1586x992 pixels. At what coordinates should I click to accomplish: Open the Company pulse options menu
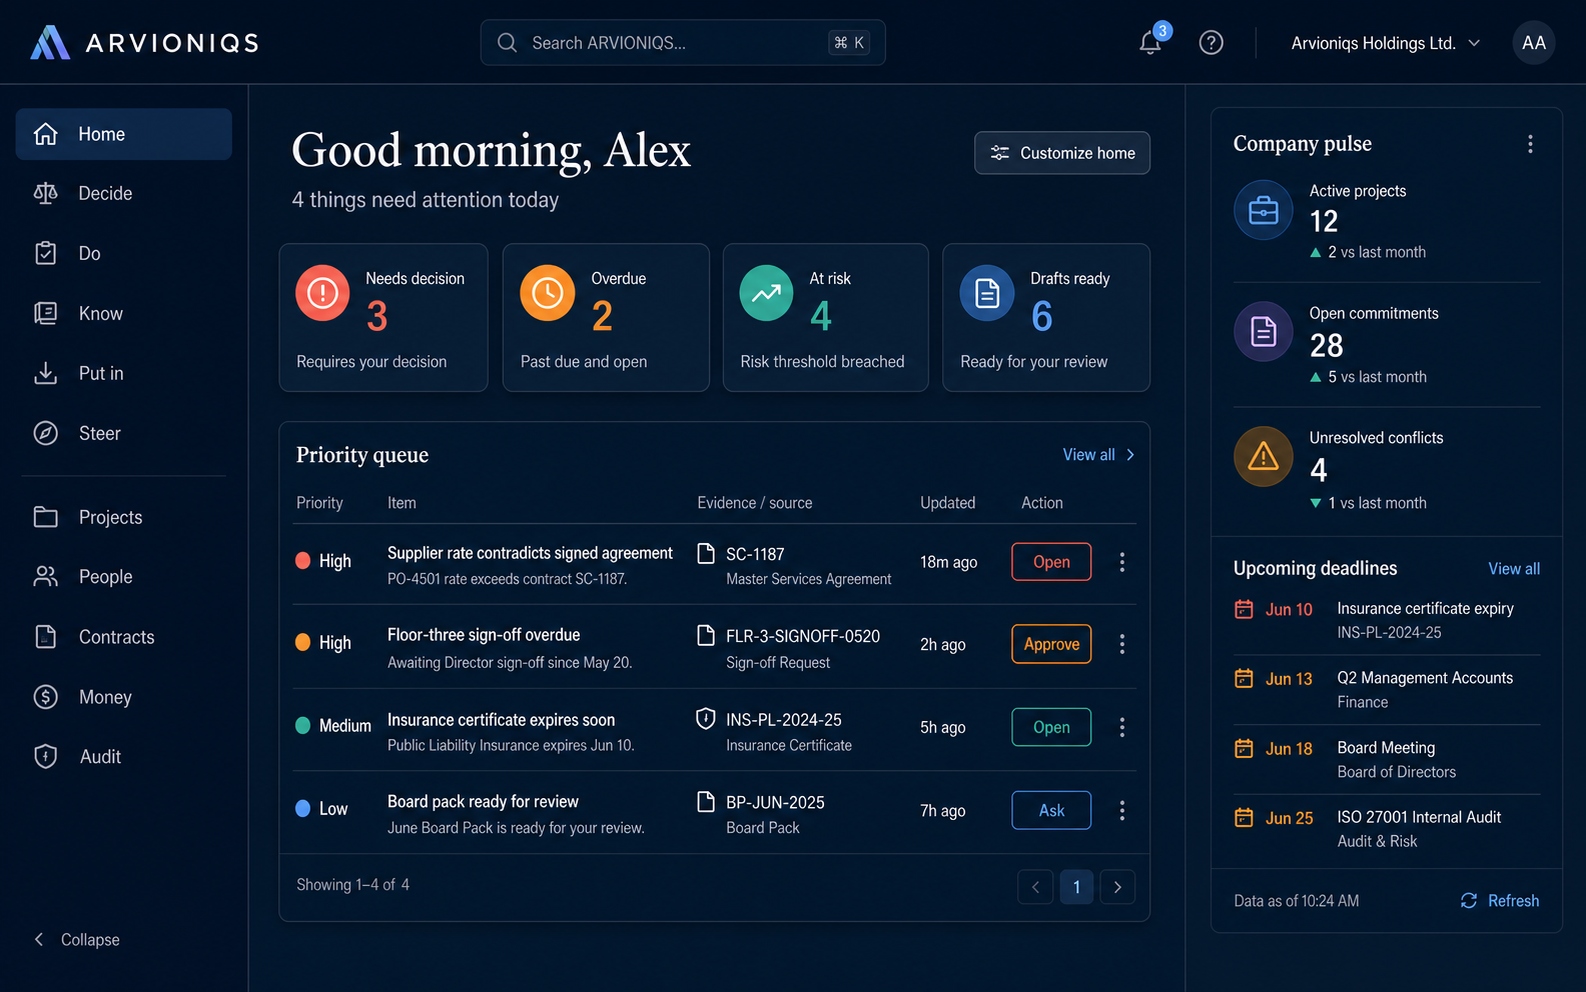(1530, 144)
